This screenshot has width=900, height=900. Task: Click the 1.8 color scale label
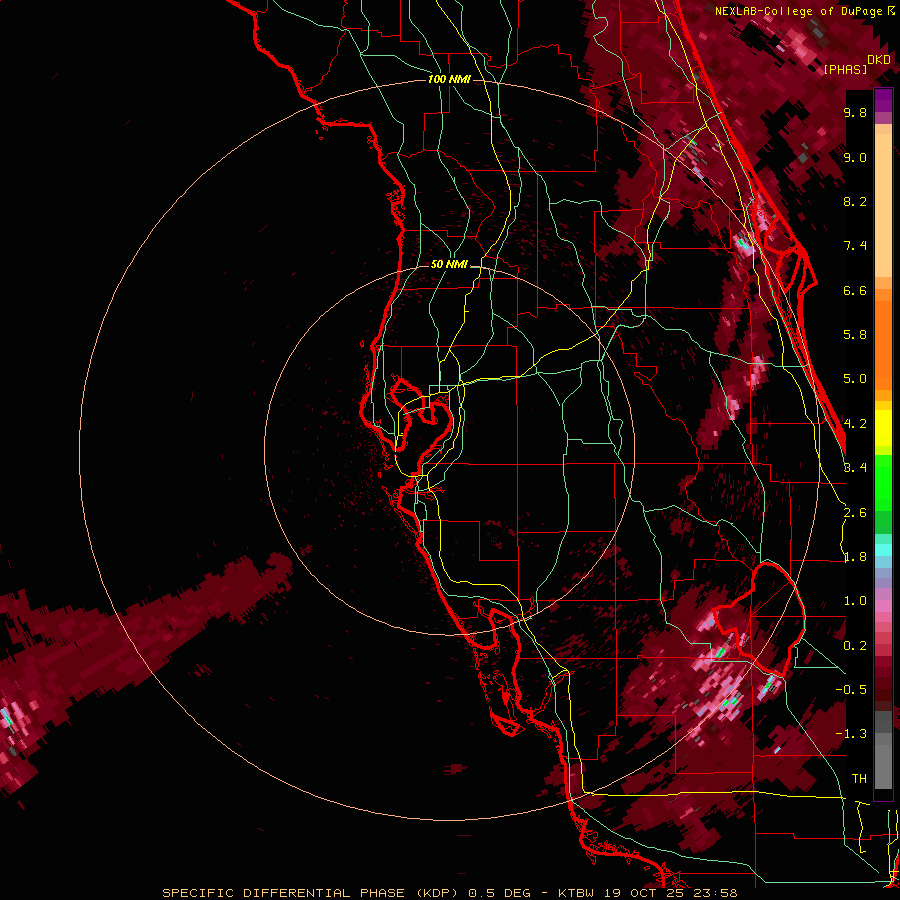(855, 557)
